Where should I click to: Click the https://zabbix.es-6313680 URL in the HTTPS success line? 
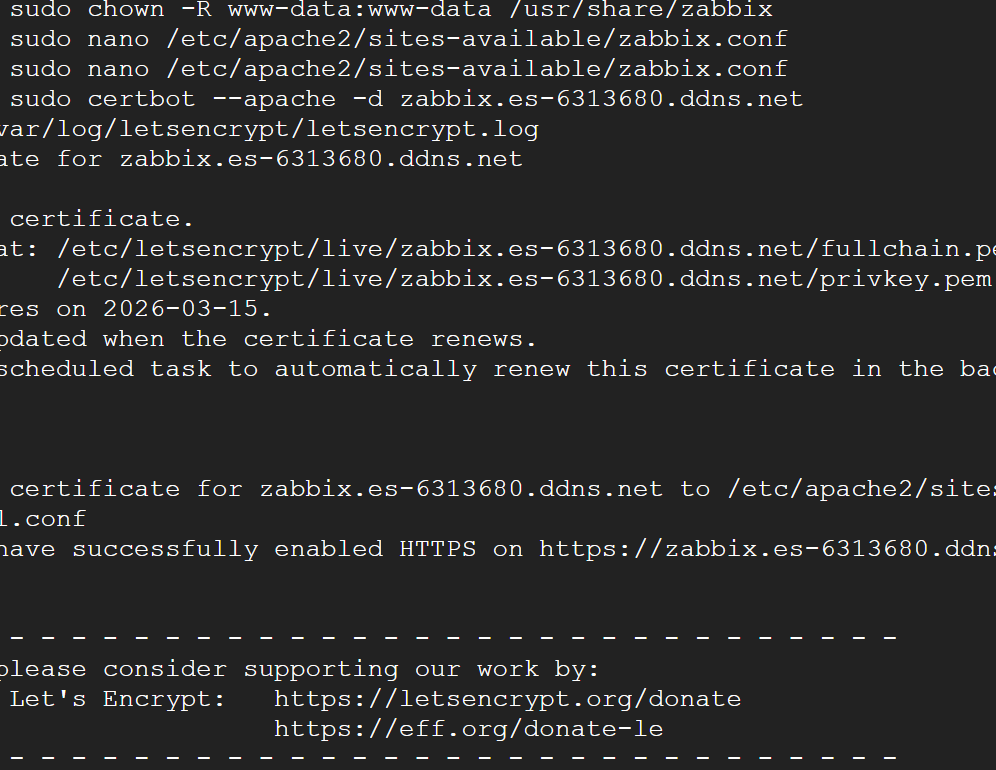click(766, 549)
